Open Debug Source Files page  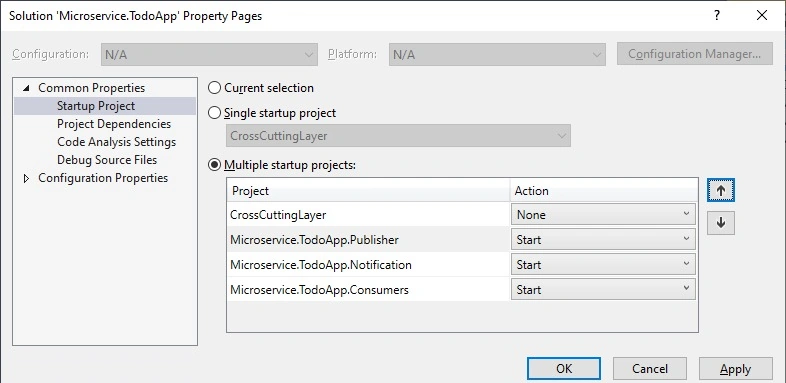(107, 160)
